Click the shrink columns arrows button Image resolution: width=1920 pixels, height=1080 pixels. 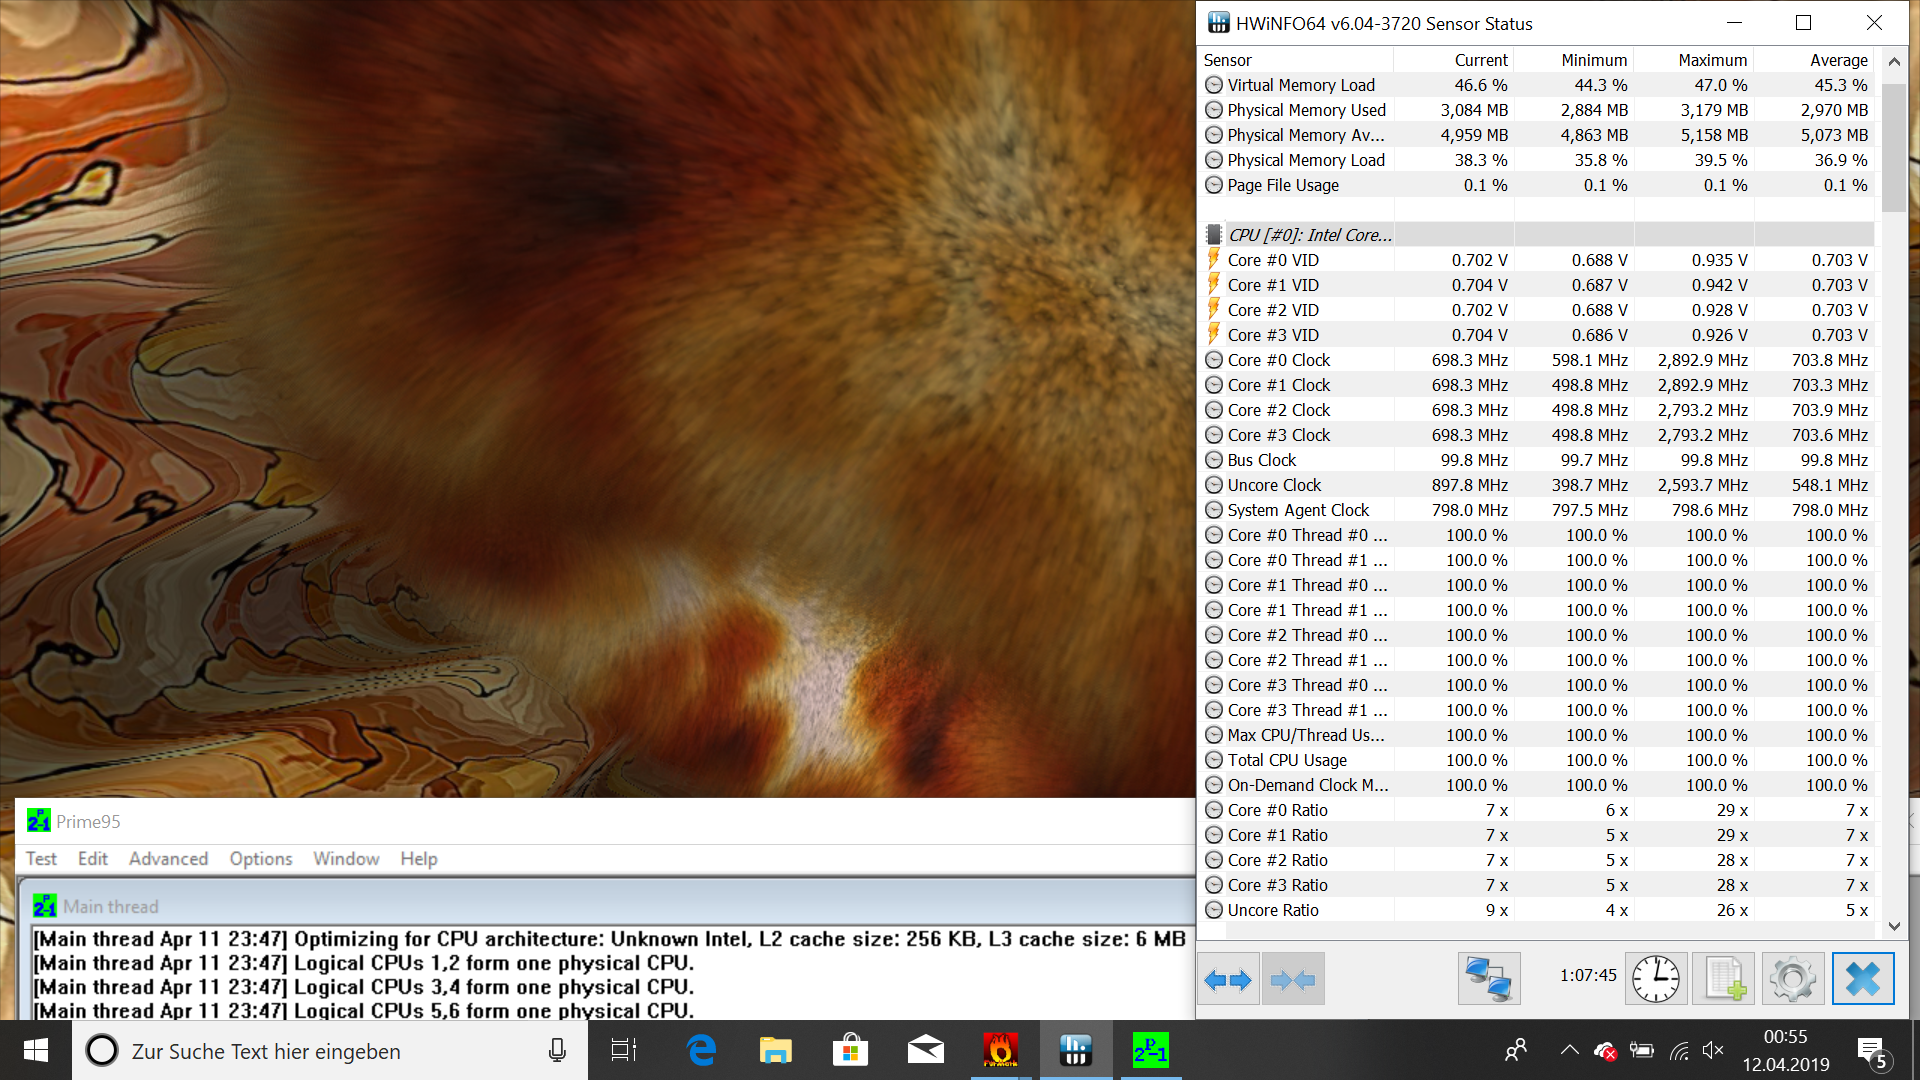click(1293, 980)
